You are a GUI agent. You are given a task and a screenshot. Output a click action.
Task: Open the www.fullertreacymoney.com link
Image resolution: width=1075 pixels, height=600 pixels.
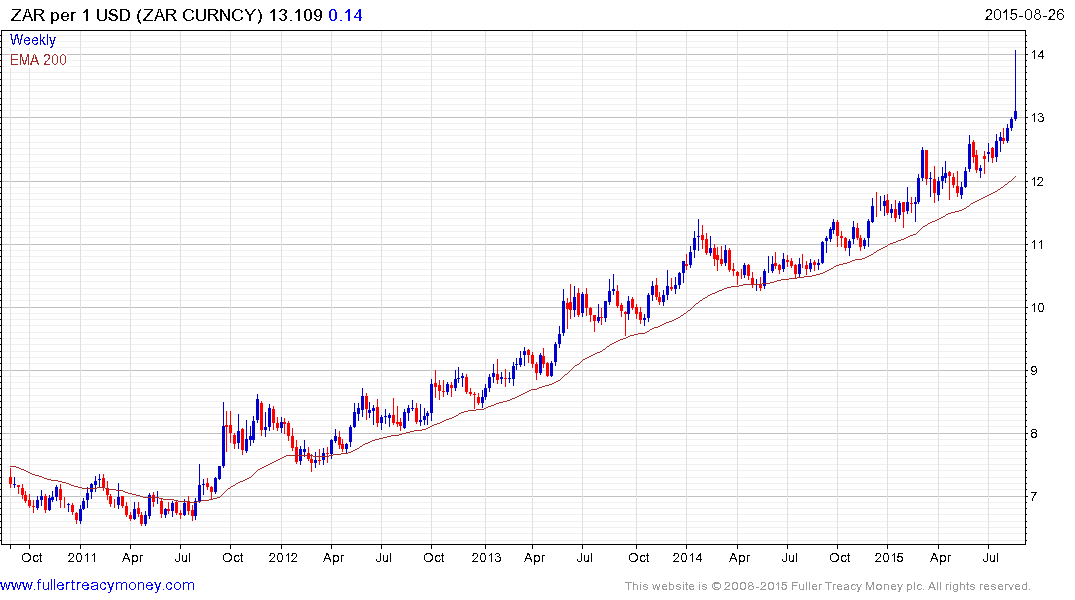point(97,585)
